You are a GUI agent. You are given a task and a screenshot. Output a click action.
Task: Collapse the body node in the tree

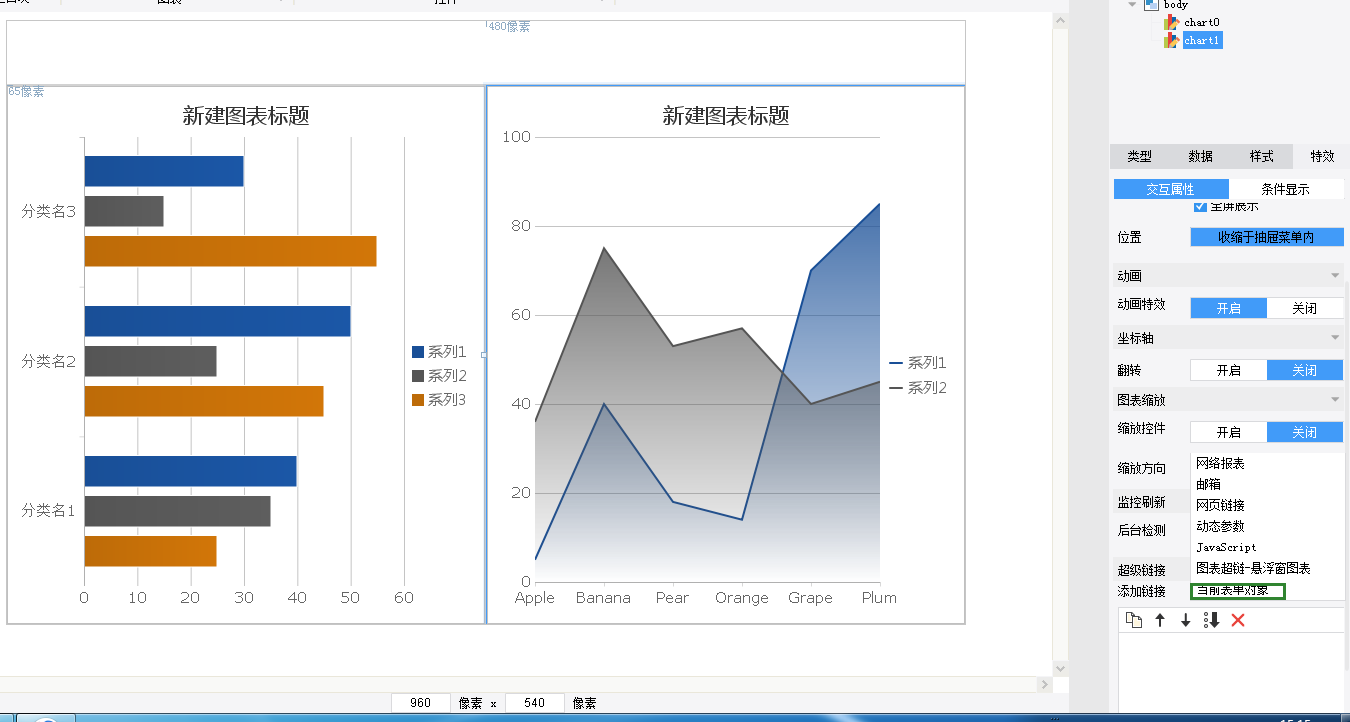(x=1133, y=5)
